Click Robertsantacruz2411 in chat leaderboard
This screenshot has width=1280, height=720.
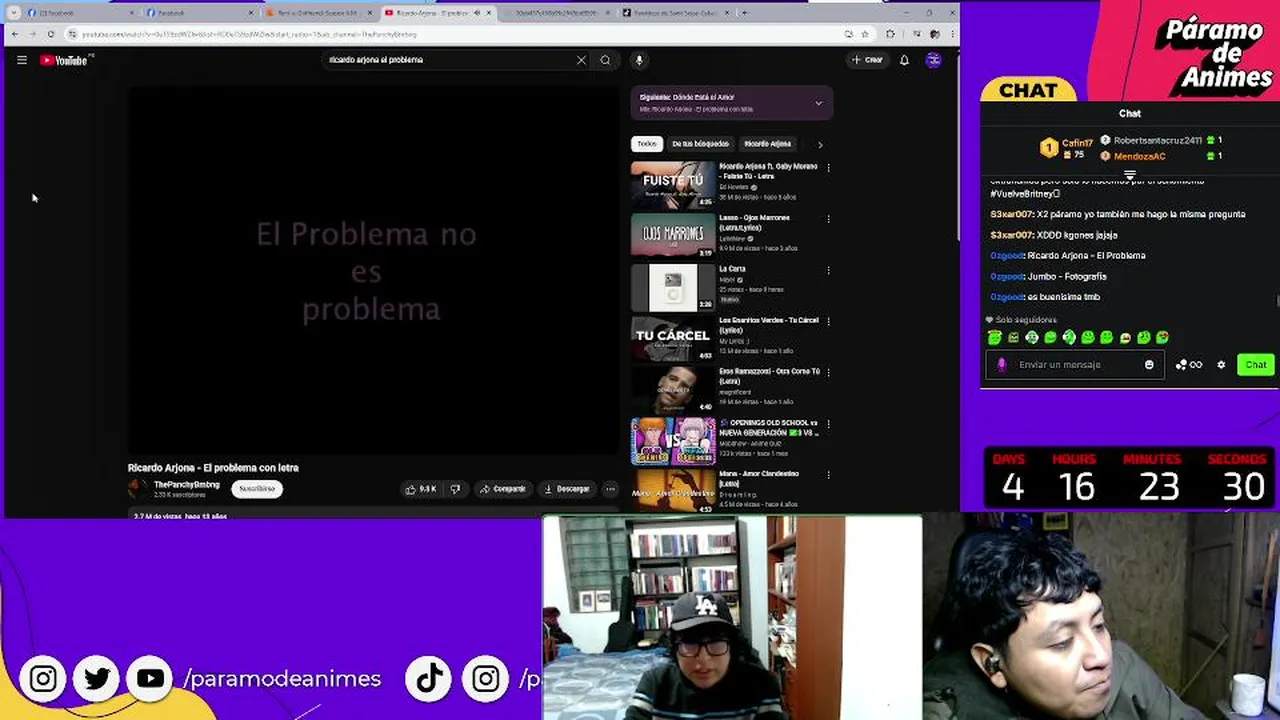coord(1157,141)
